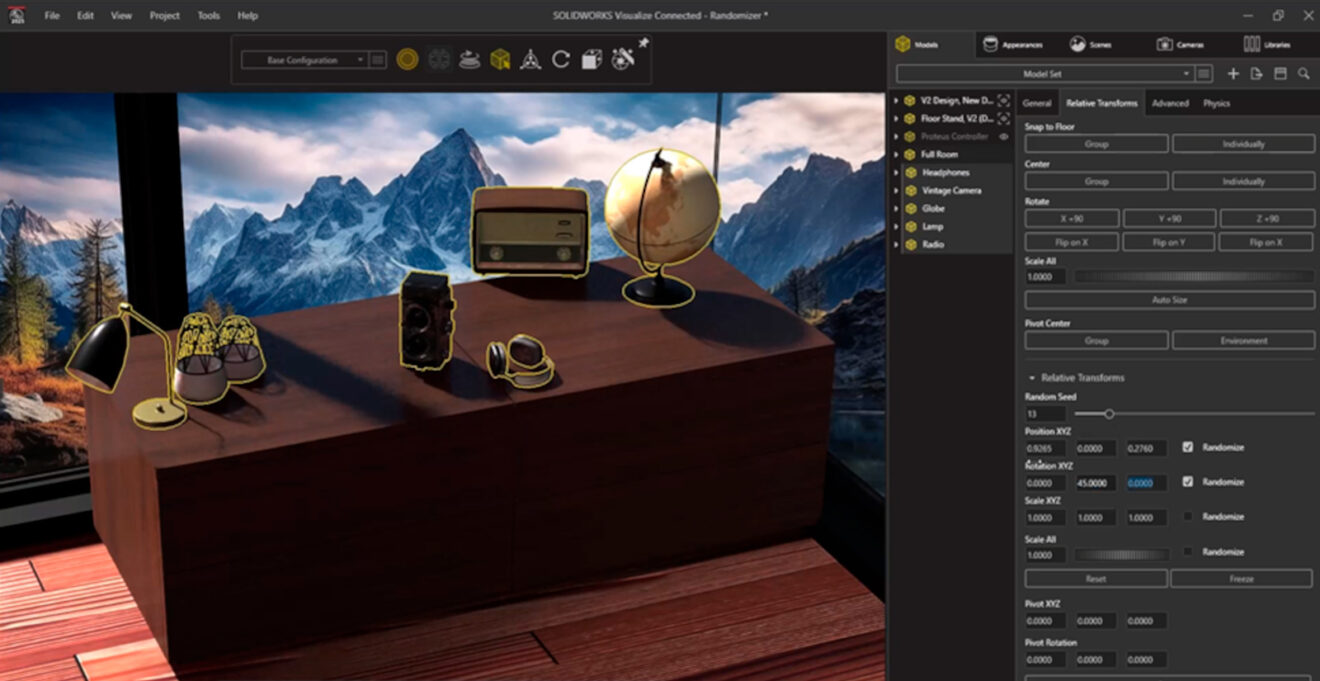Open the Advanced sub-tab
Image resolution: width=1320 pixels, height=681 pixels.
[x=1170, y=103]
